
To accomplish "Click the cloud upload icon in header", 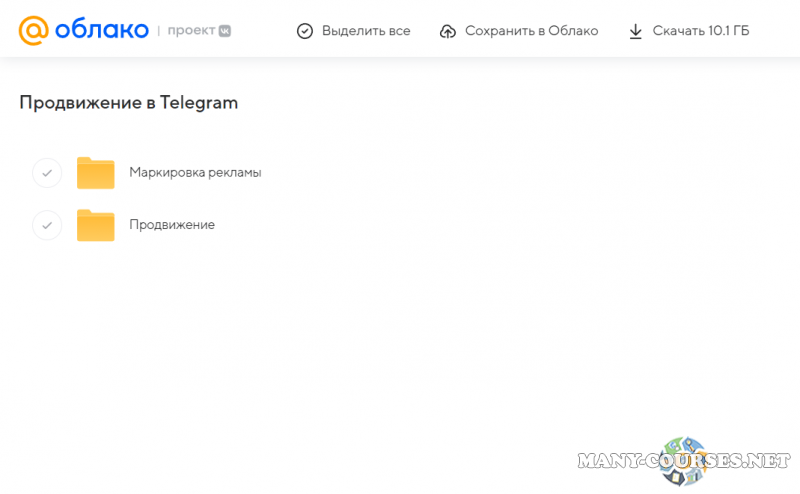I will (x=448, y=31).
